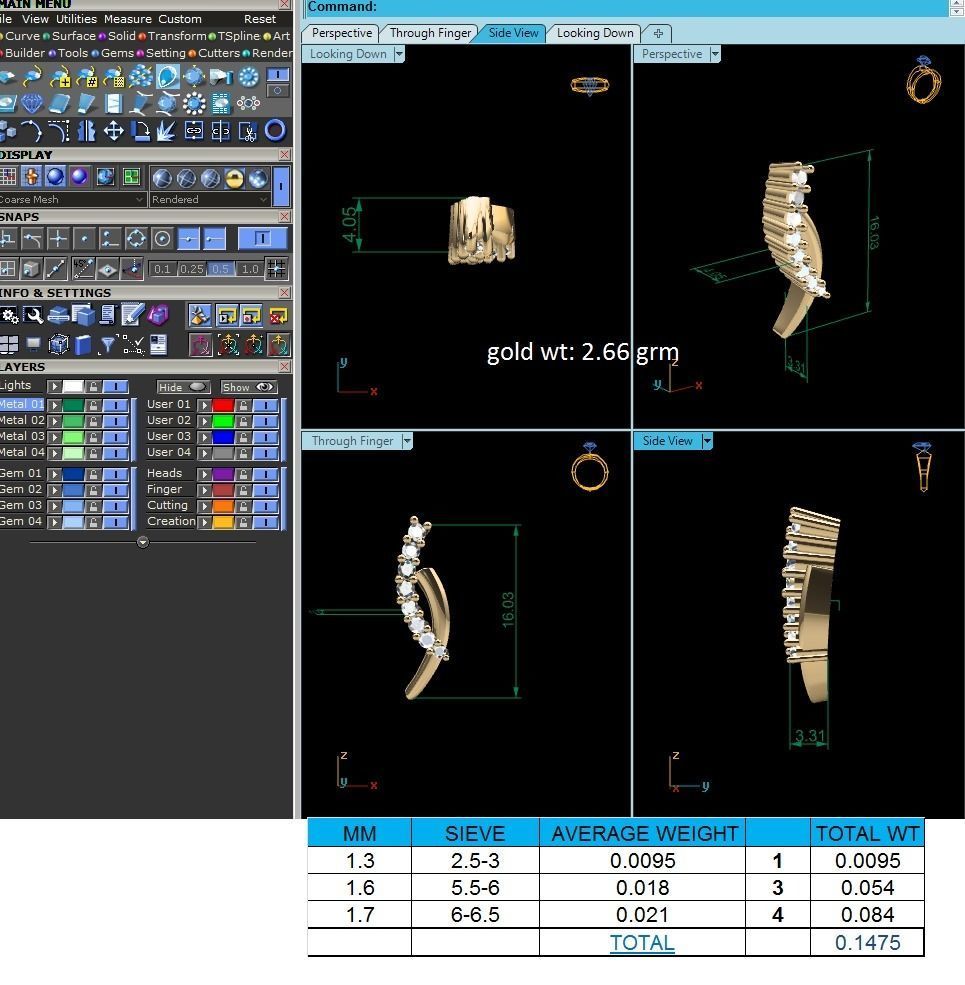Screen dimensions: 965x985
Task: Select the teardrop gem tool highlighted in Gems toolbar
Action: (x=167, y=77)
